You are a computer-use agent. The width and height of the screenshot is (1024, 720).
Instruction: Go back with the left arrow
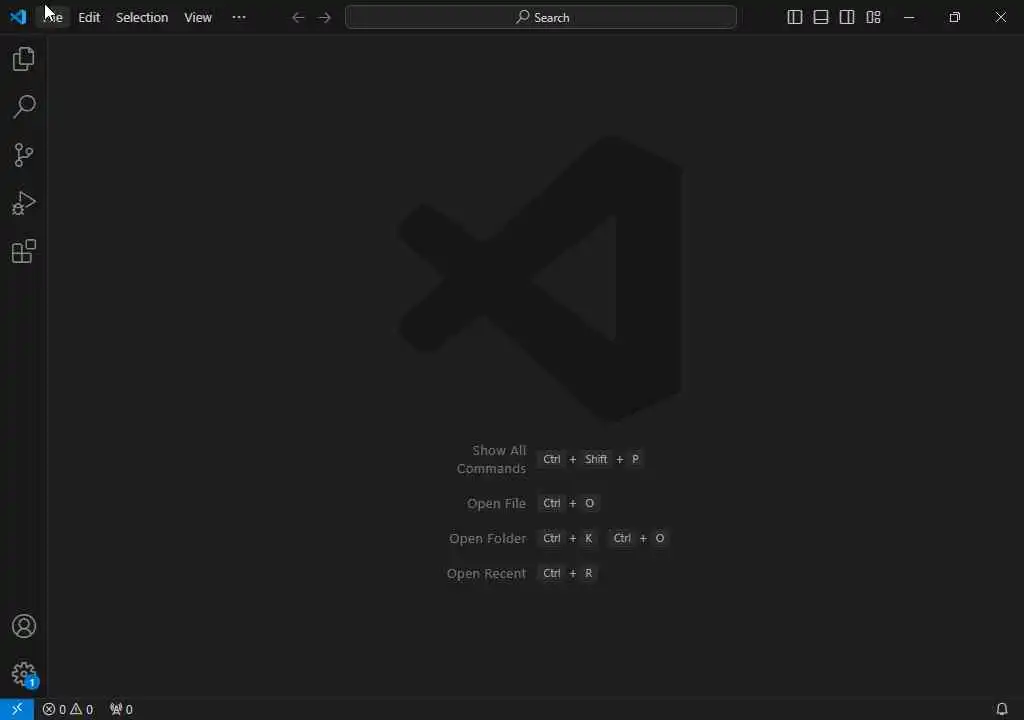point(298,18)
